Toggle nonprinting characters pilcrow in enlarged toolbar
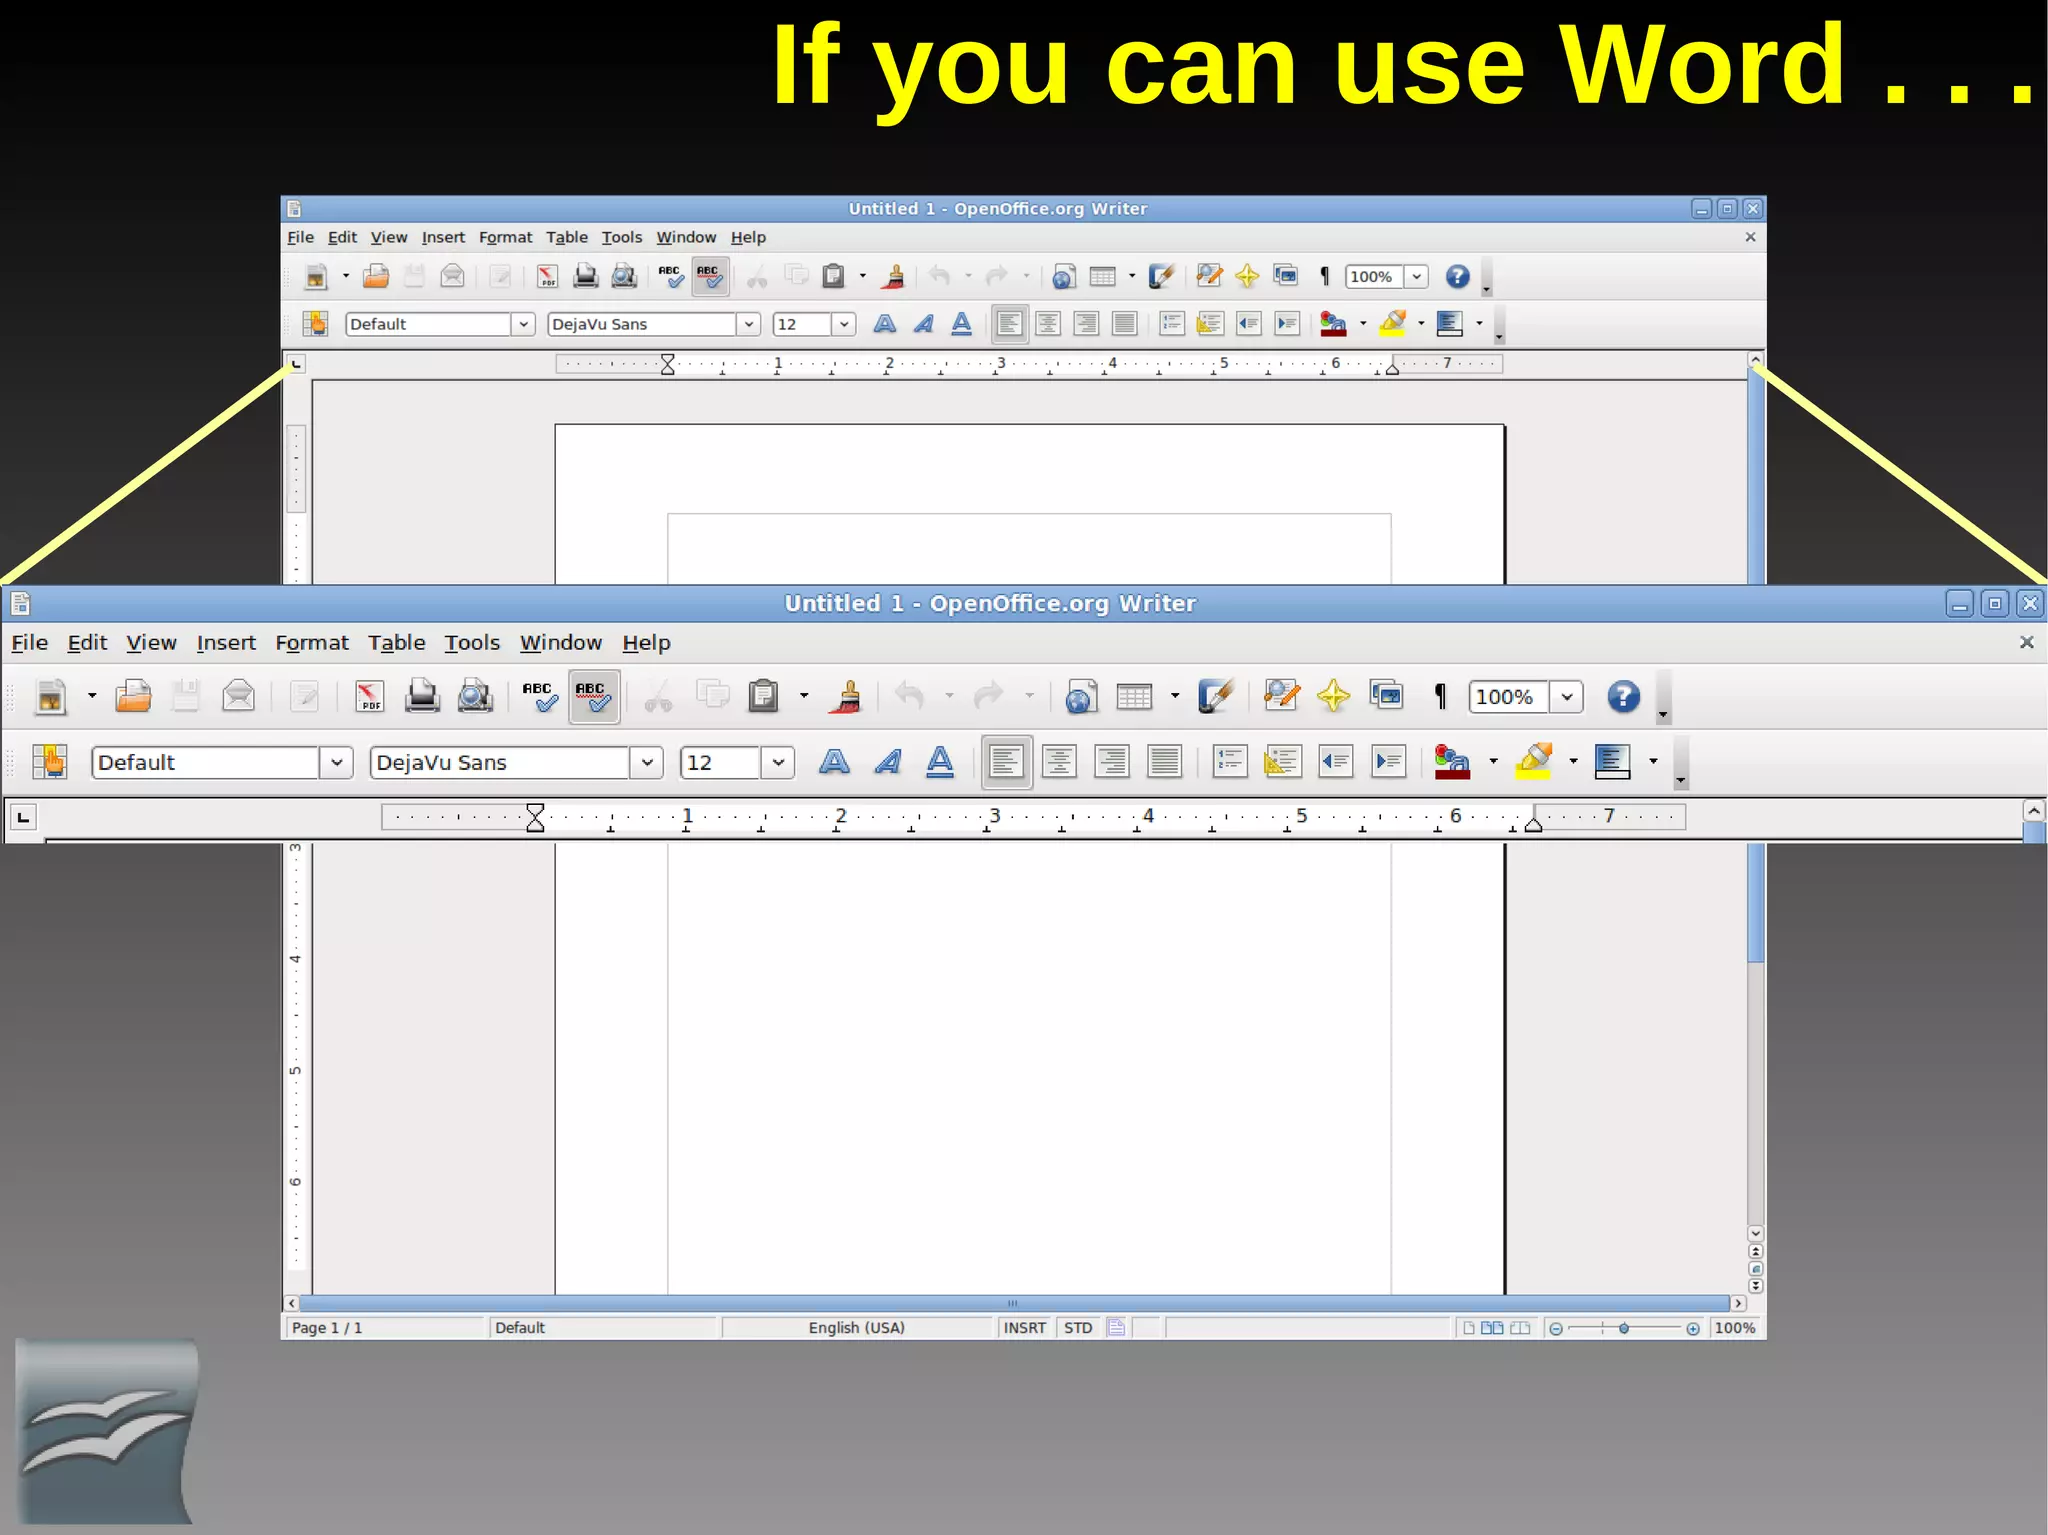 [1440, 696]
